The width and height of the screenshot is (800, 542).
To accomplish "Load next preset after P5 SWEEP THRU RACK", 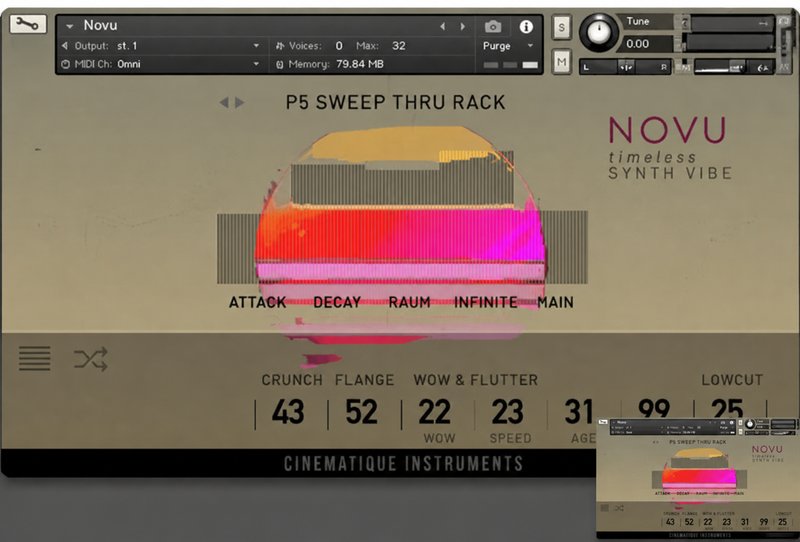I will coord(240,103).
